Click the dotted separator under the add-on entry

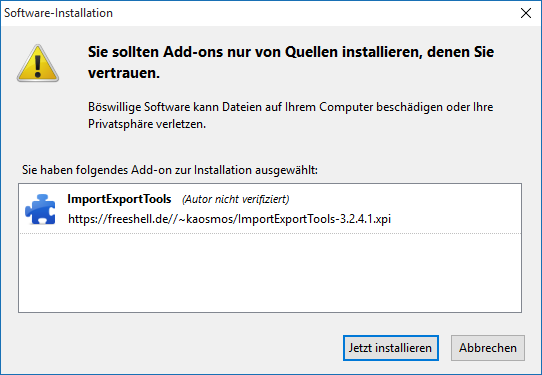tap(270, 233)
